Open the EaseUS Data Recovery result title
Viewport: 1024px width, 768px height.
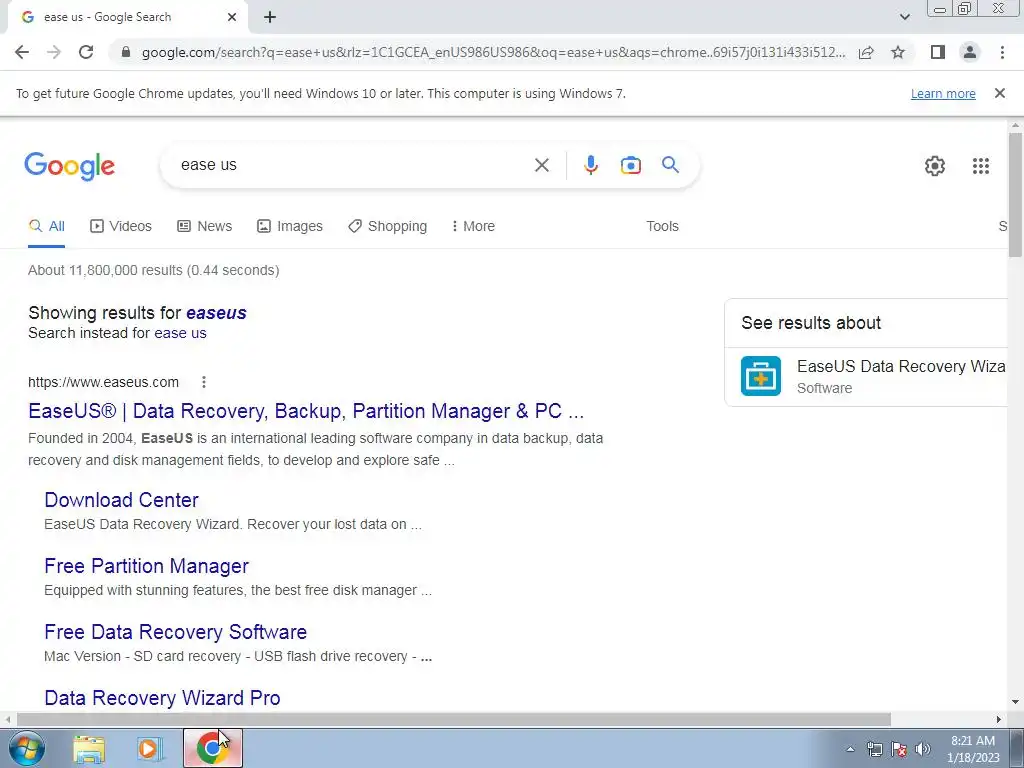306,411
